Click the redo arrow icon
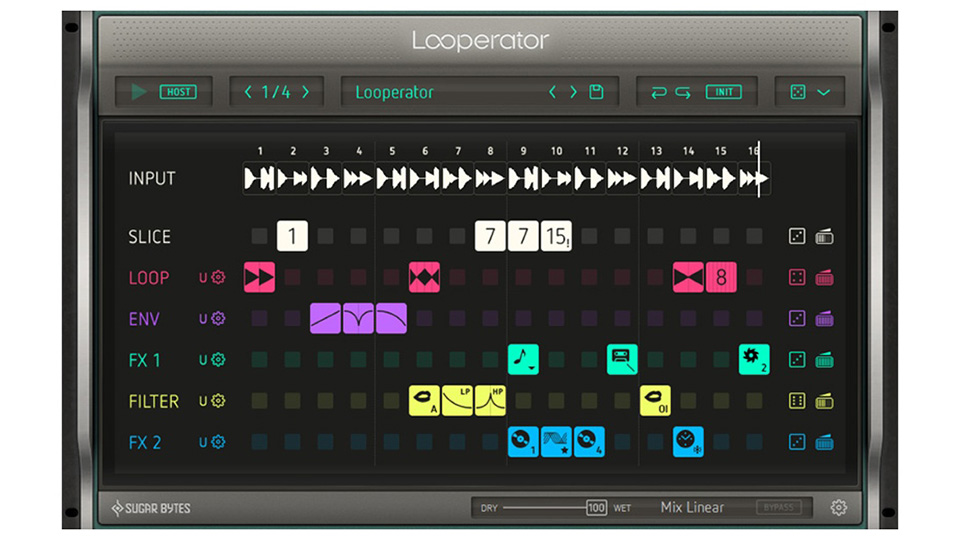The height and width of the screenshot is (540, 960). pyautogui.click(x=683, y=92)
